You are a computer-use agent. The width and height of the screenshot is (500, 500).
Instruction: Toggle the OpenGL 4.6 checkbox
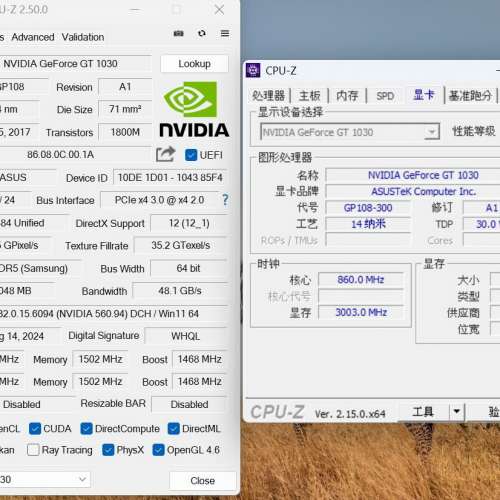158,450
